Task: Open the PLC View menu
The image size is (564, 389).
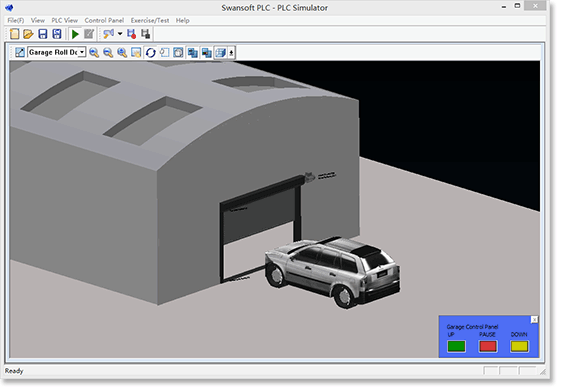Action: [65, 21]
